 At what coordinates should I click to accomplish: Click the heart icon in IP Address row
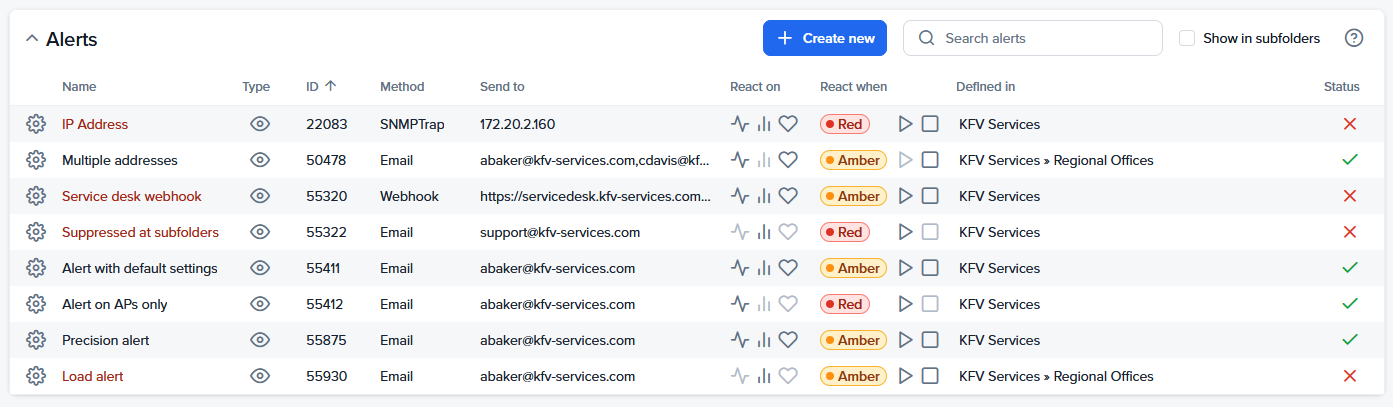[x=788, y=124]
